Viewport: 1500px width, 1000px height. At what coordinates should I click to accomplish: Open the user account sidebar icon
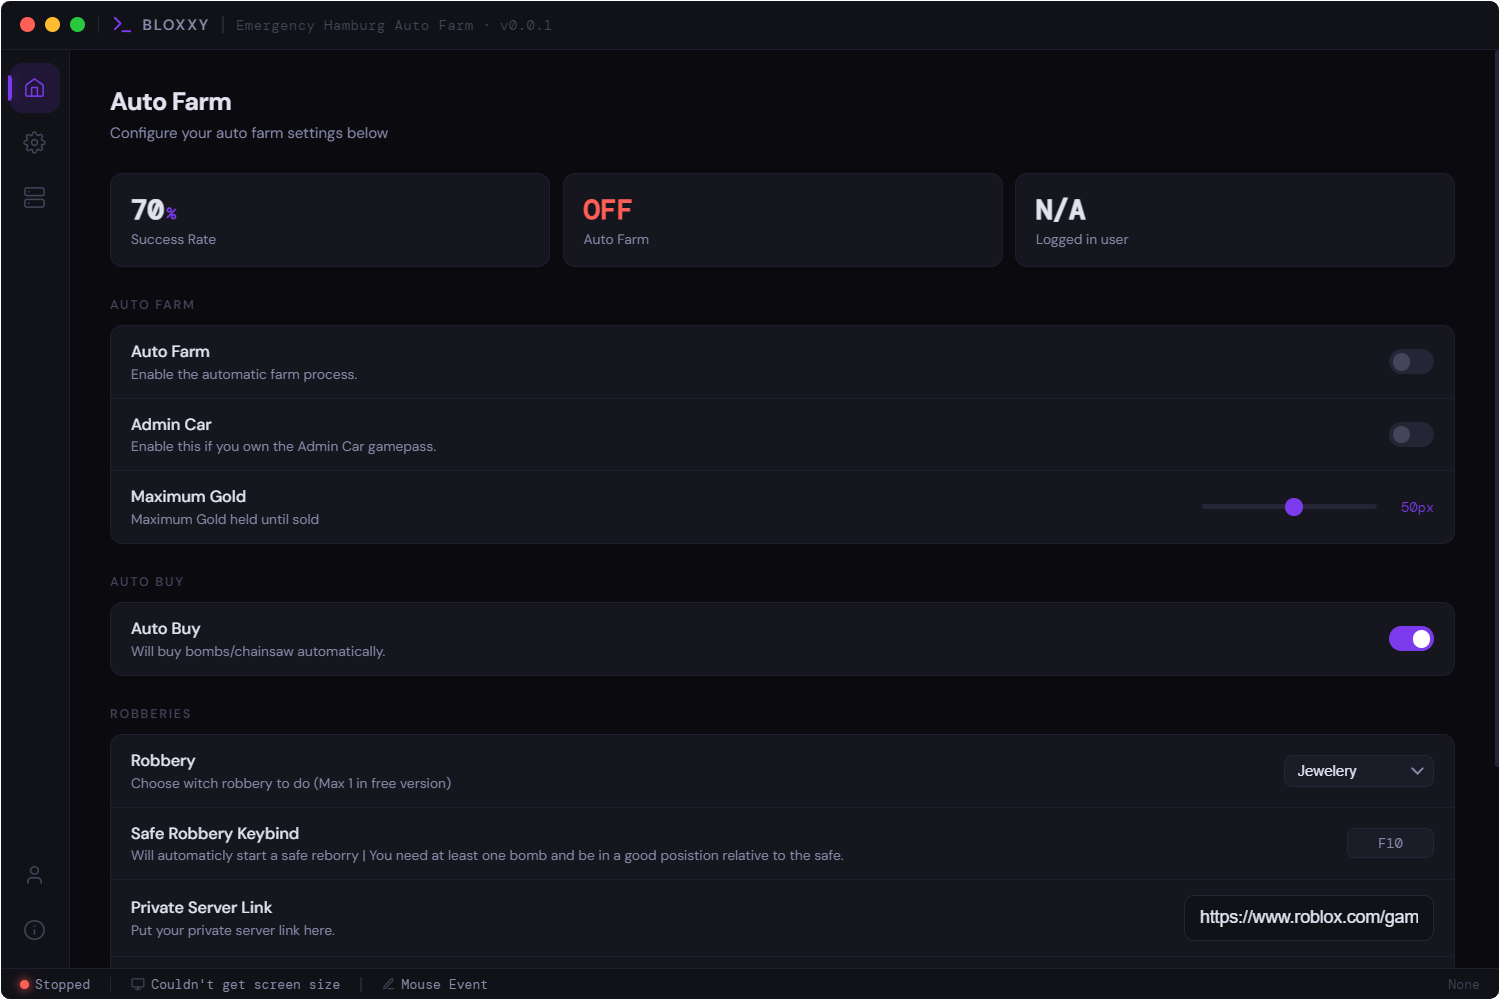pos(34,875)
